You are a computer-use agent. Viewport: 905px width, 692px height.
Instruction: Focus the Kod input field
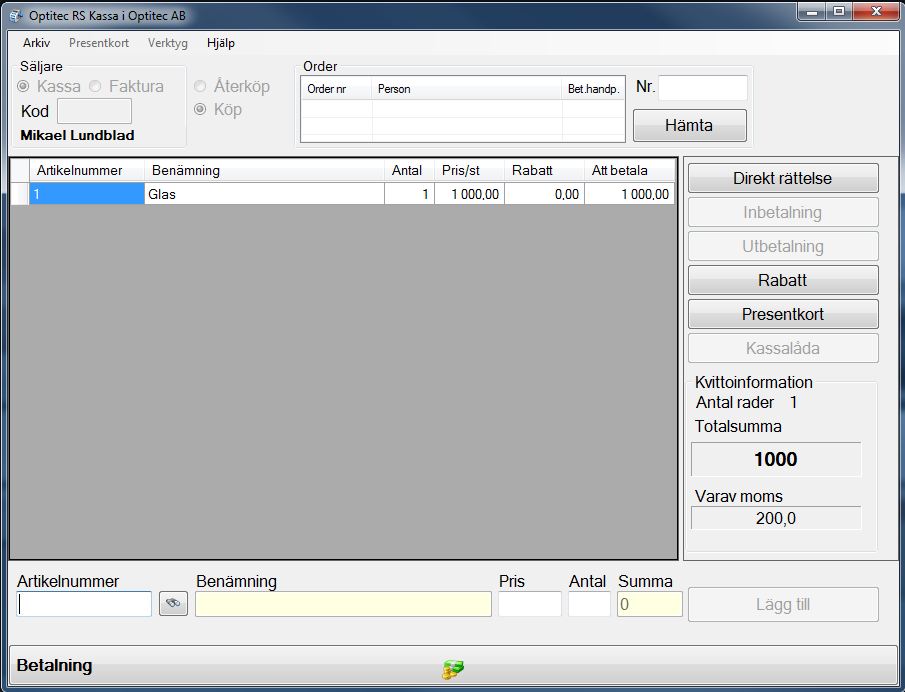(x=95, y=111)
